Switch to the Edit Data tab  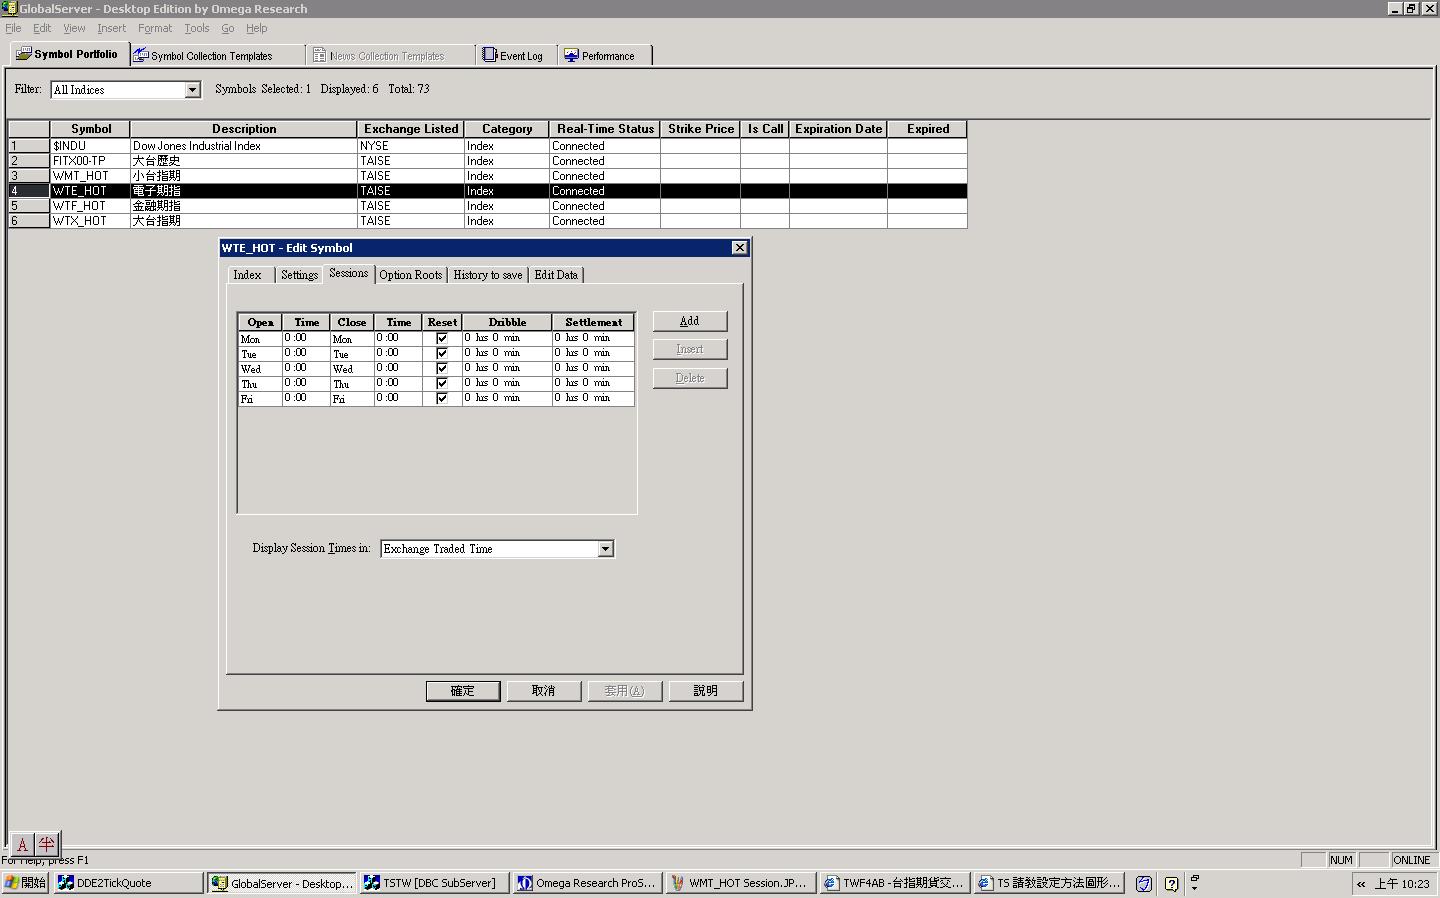[556, 275]
